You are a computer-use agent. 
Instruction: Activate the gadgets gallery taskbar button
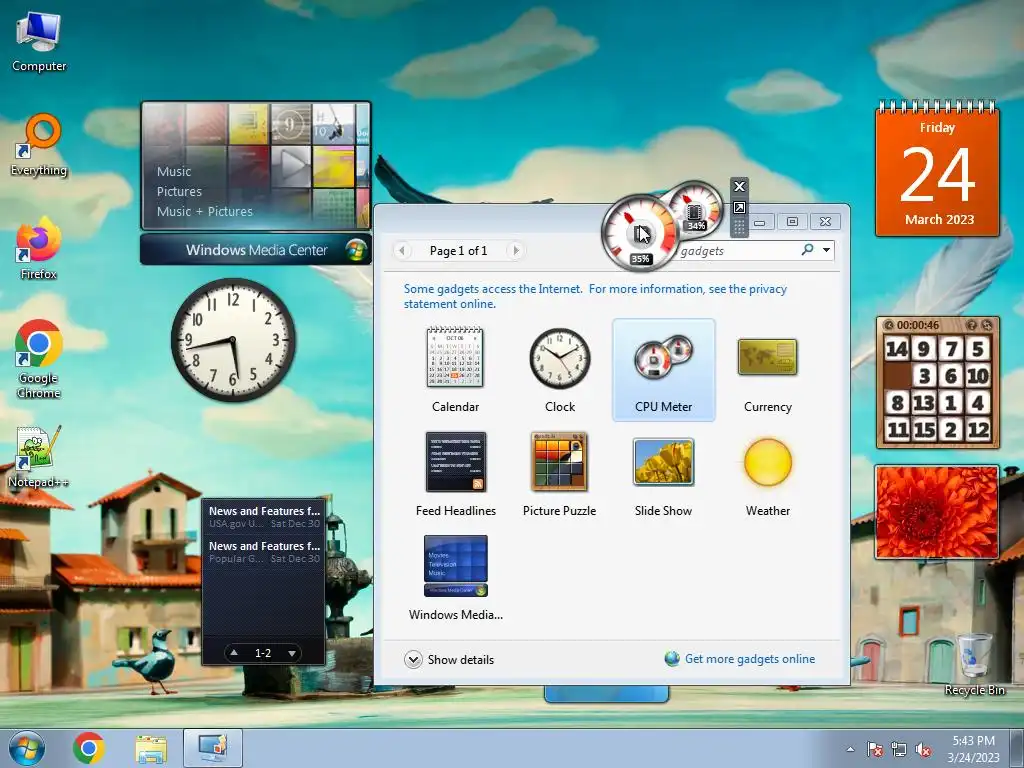pos(213,748)
